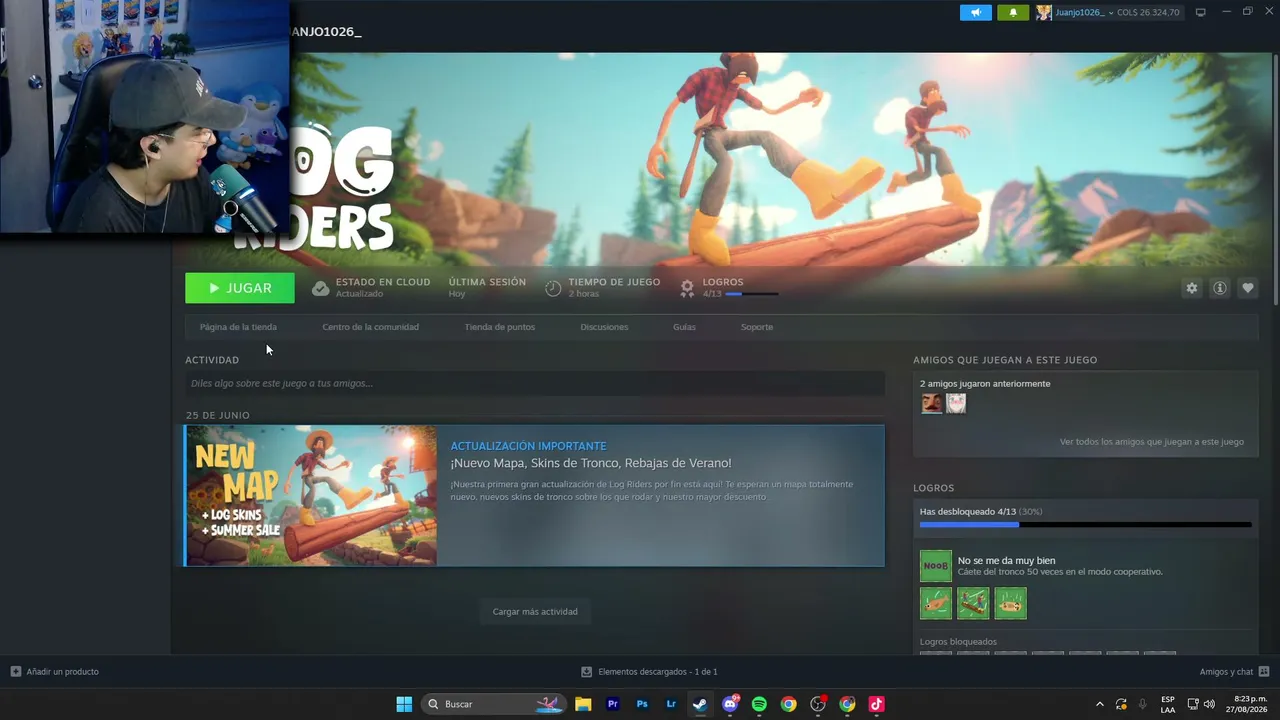The image size is (1280, 720).
Task: Open the Windows Start menu
Action: tap(404, 704)
